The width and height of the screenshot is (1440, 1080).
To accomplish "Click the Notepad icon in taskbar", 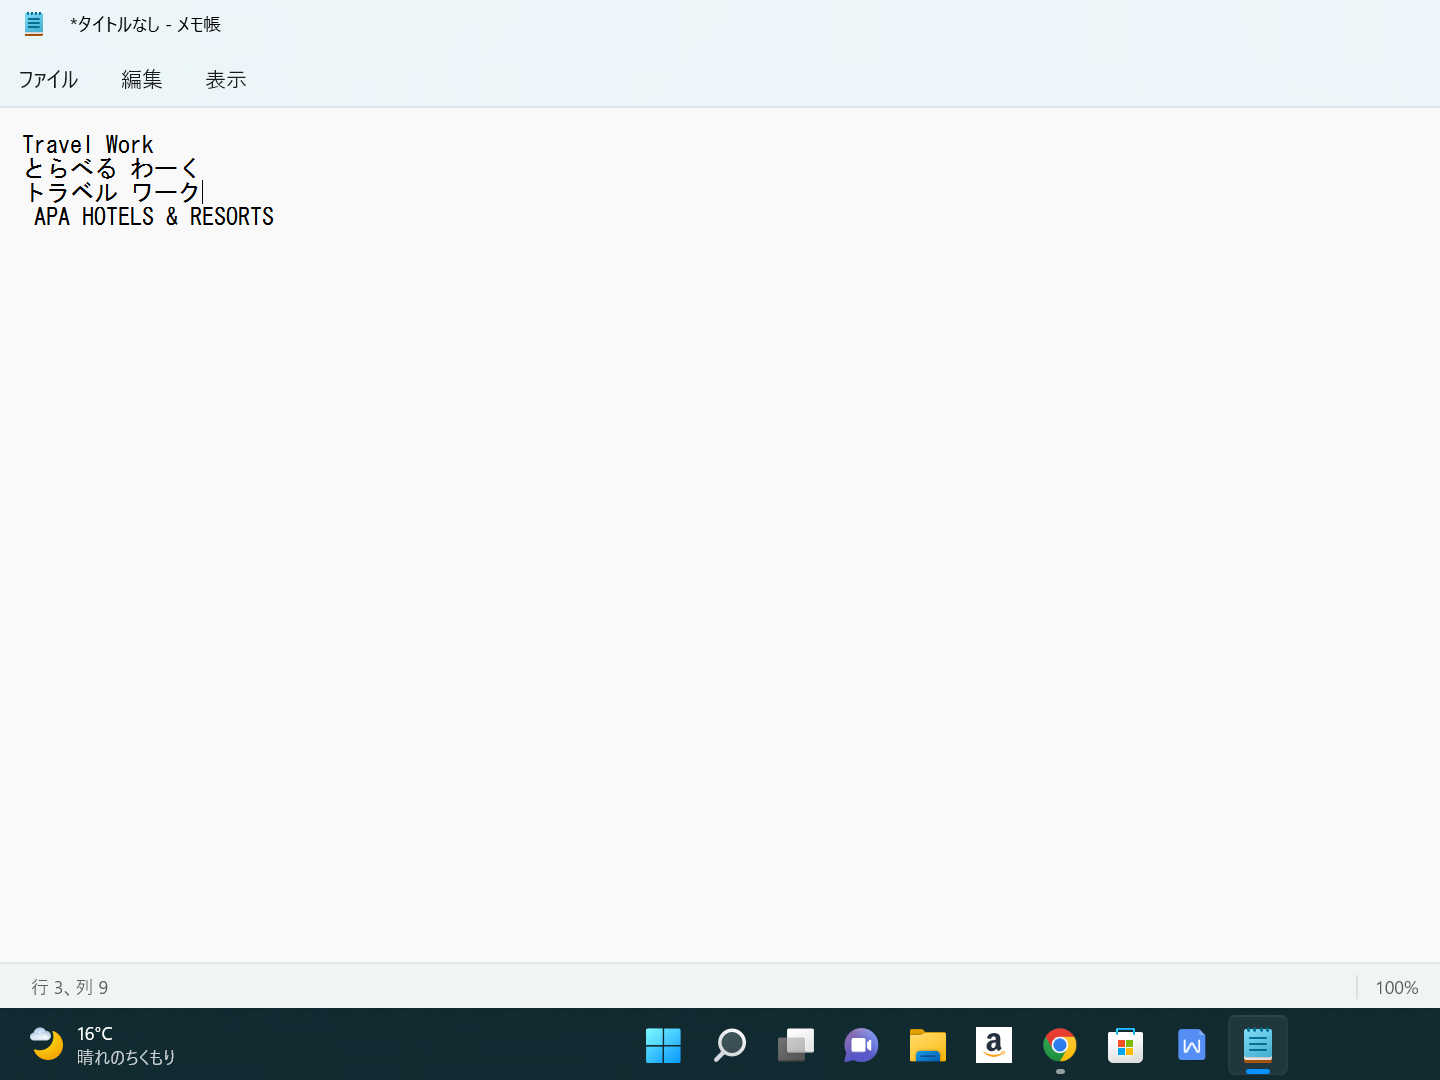I will click(1257, 1045).
